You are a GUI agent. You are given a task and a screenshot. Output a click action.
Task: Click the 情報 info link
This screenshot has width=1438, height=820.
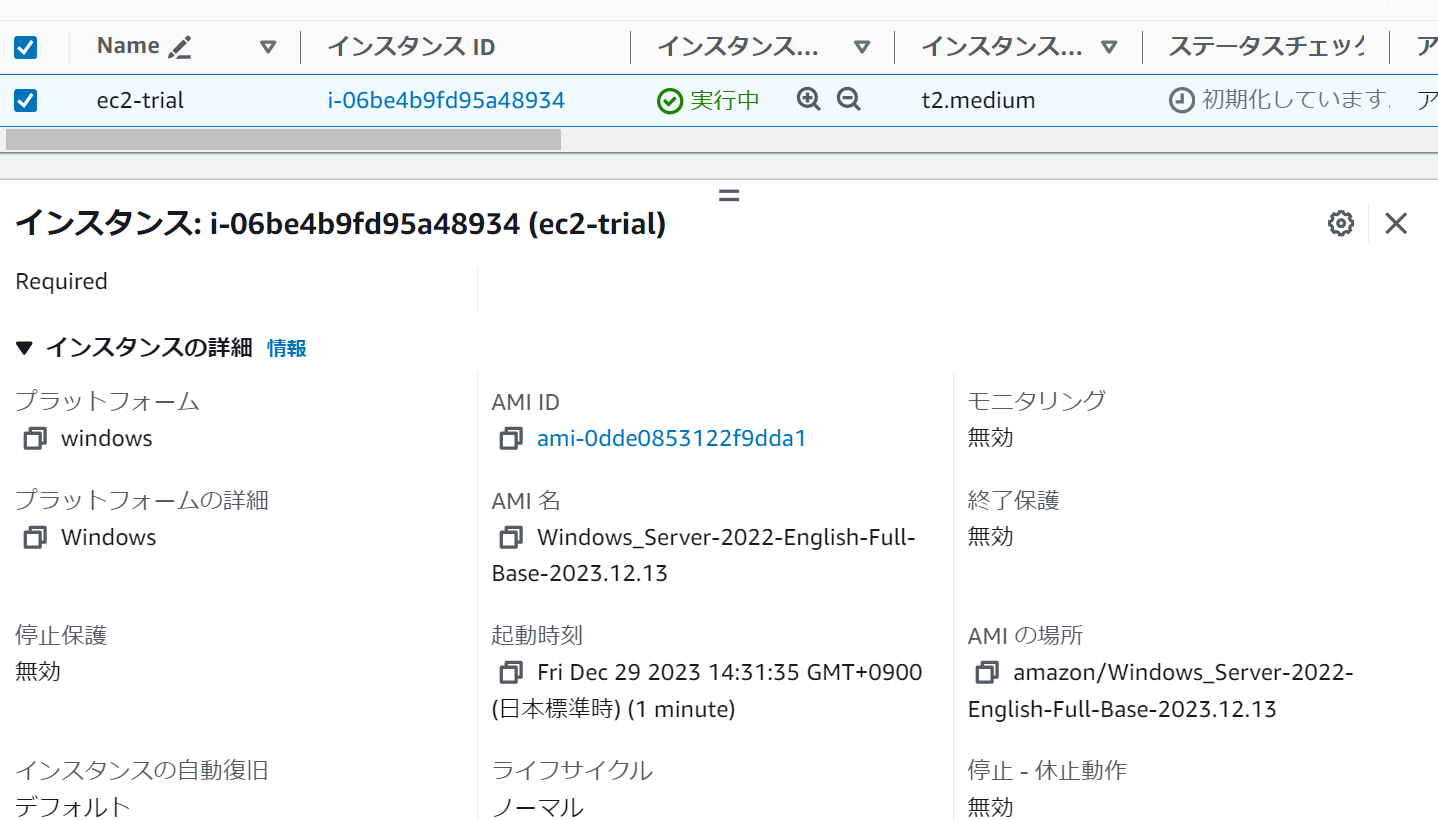point(287,348)
